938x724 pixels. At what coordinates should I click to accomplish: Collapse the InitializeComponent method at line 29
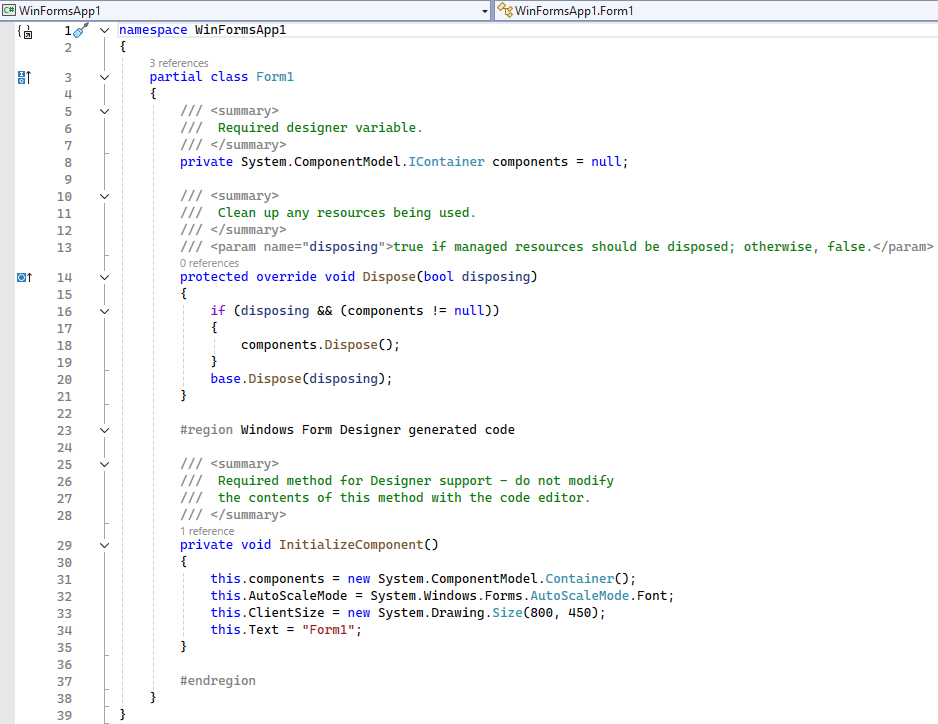[105, 545]
